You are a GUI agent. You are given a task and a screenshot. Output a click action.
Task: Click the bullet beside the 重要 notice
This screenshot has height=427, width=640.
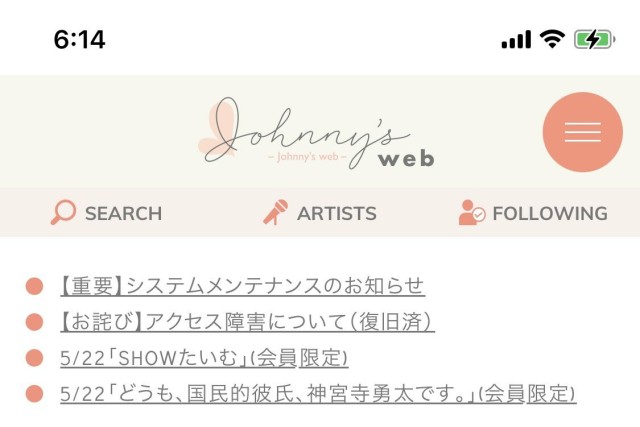point(34,286)
